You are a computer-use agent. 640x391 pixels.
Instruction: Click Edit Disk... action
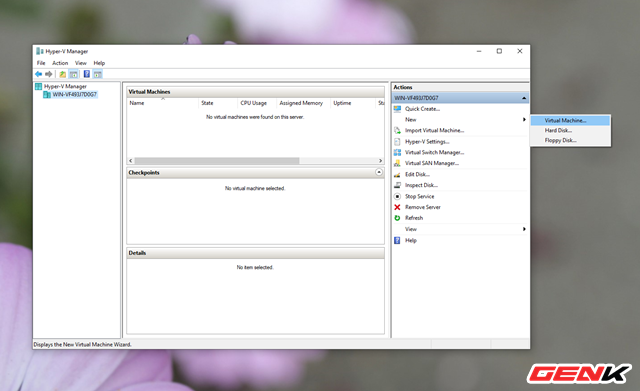[417, 174]
